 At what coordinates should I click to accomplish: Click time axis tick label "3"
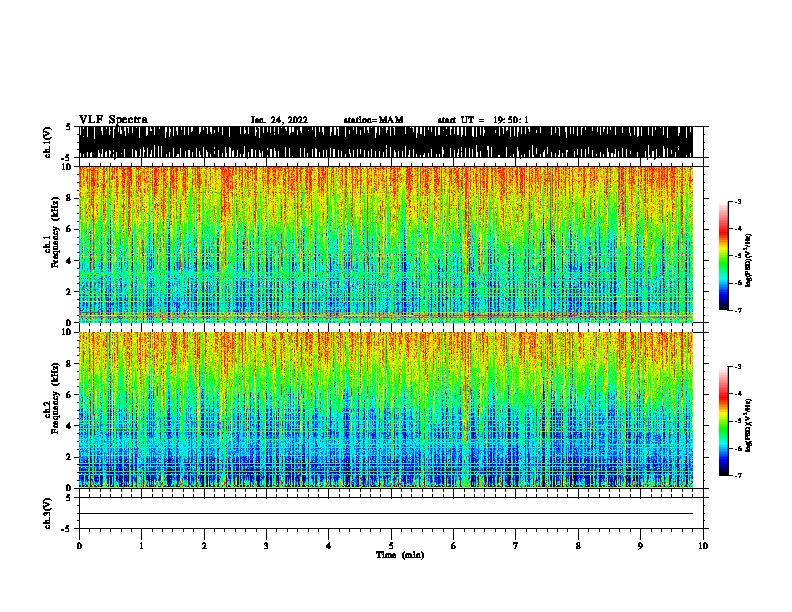pyautogui.click(x=266, y=546)
